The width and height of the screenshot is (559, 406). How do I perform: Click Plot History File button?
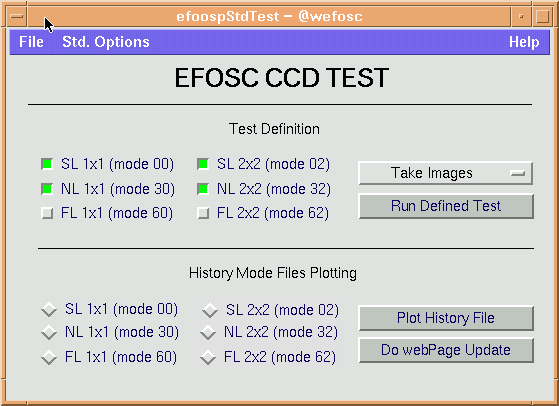446,318
